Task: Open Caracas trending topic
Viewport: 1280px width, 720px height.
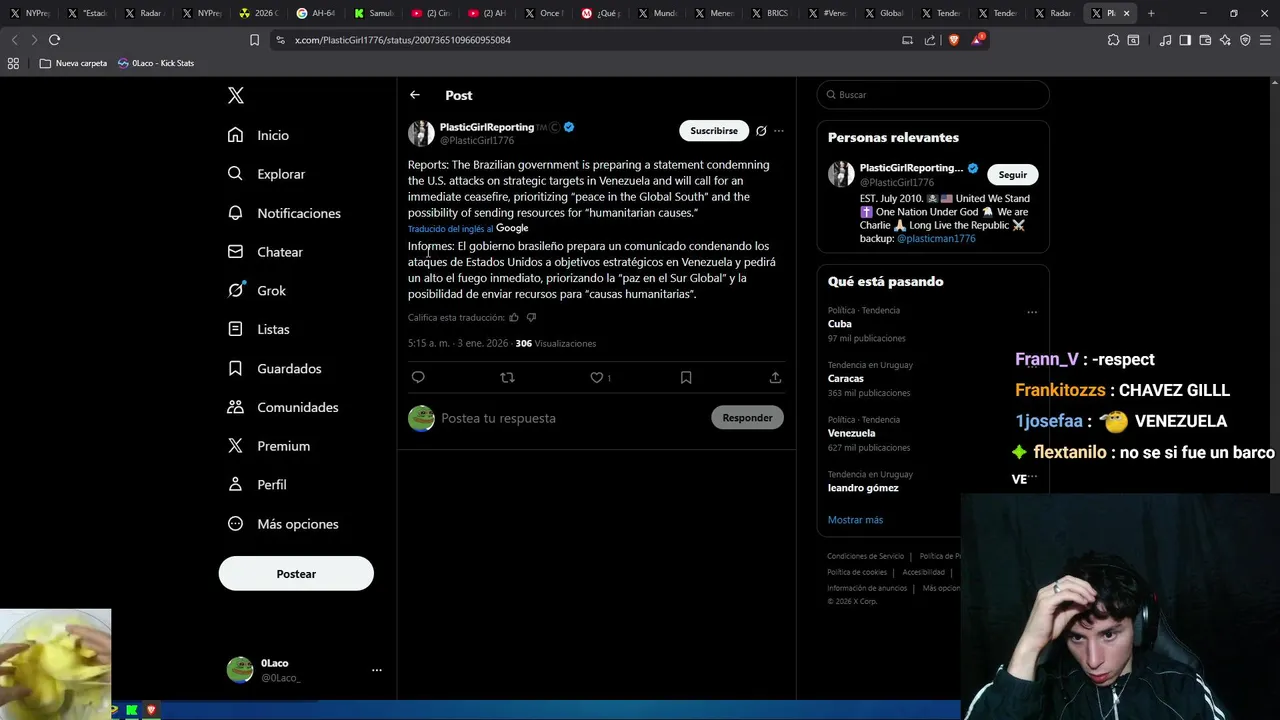Action: [846, 379]
